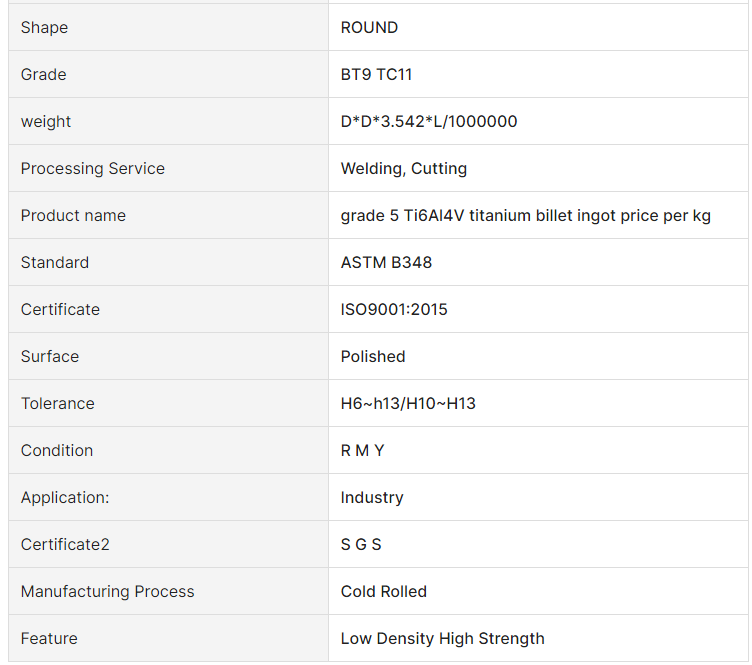Image resolution: width=752 pixels, height=665 pixels.
Task: Click the "BT9 TC11" grade value
Action: point(376,75)
